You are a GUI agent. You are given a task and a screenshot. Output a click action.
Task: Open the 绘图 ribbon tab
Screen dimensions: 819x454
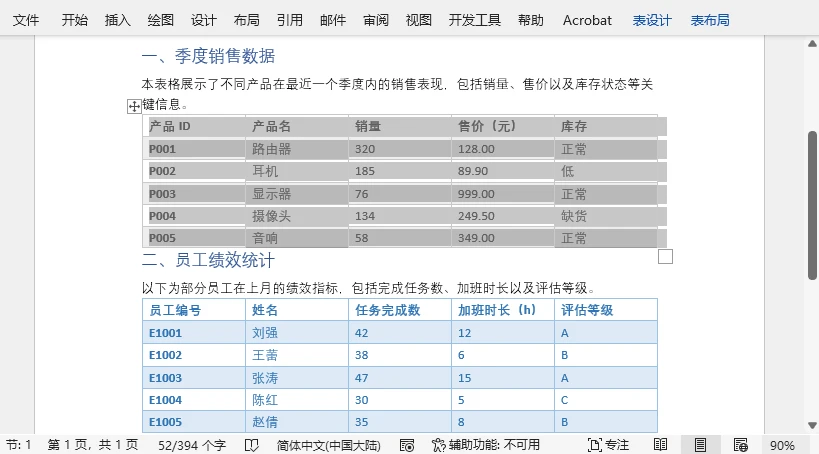pyautogui.click(x=160, y=20)
